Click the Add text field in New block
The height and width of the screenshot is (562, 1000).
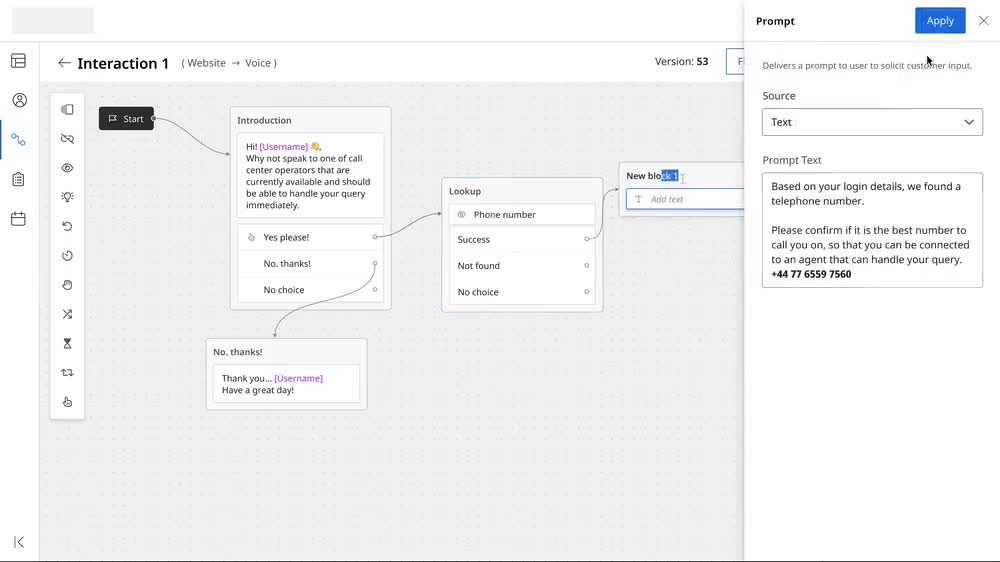pyautogui.click(x=685, y=199)
